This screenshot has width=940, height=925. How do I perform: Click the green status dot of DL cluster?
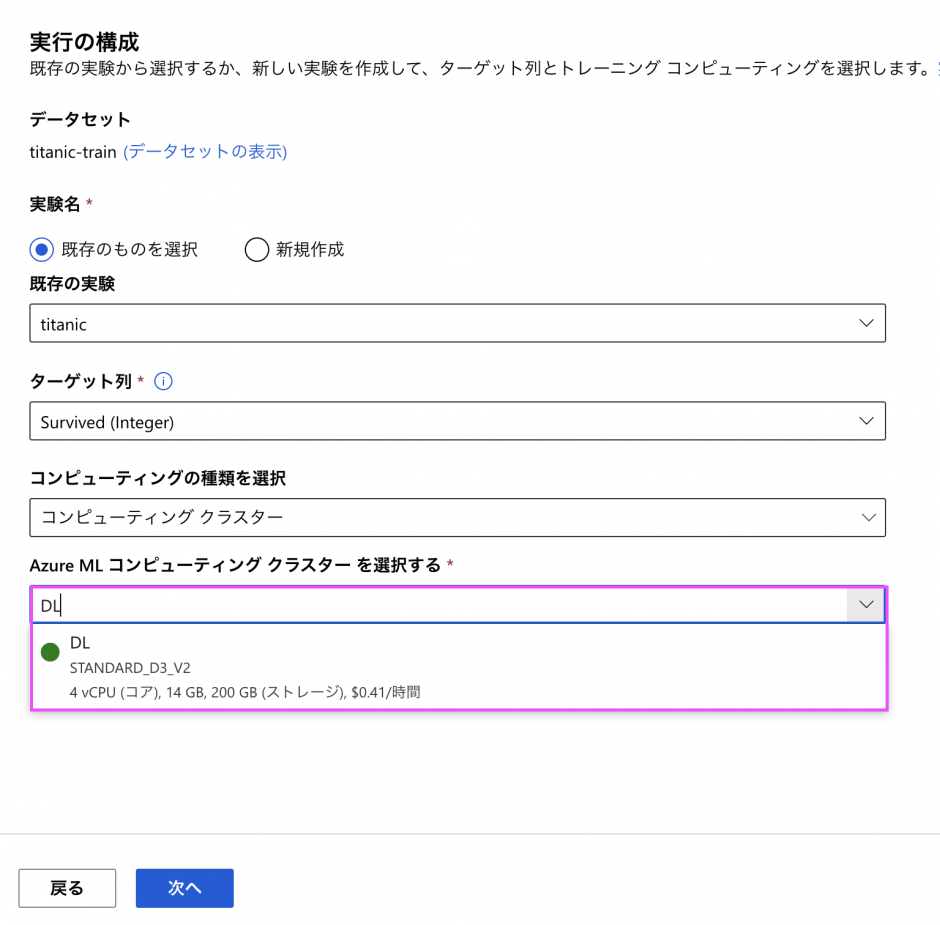(50, 653)
